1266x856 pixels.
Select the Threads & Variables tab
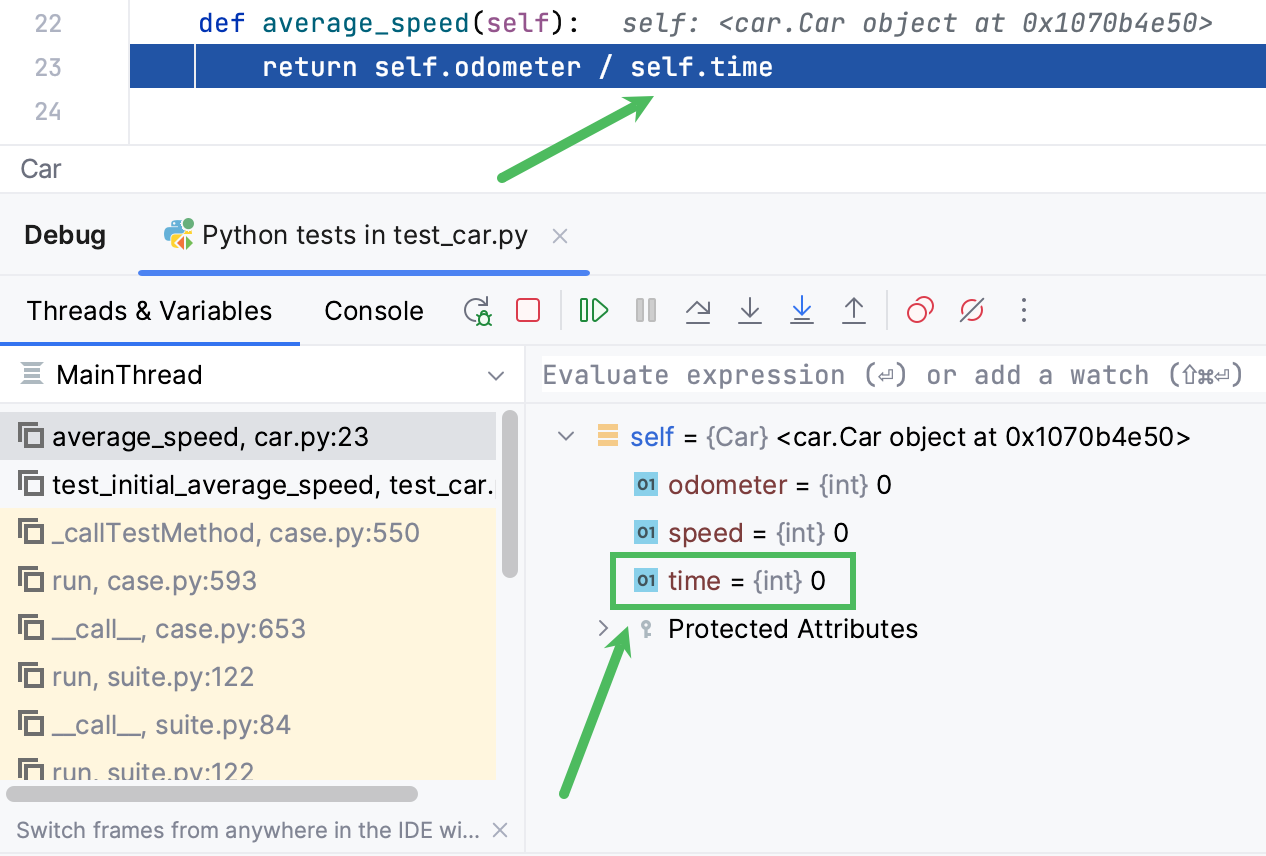[149, 310]
